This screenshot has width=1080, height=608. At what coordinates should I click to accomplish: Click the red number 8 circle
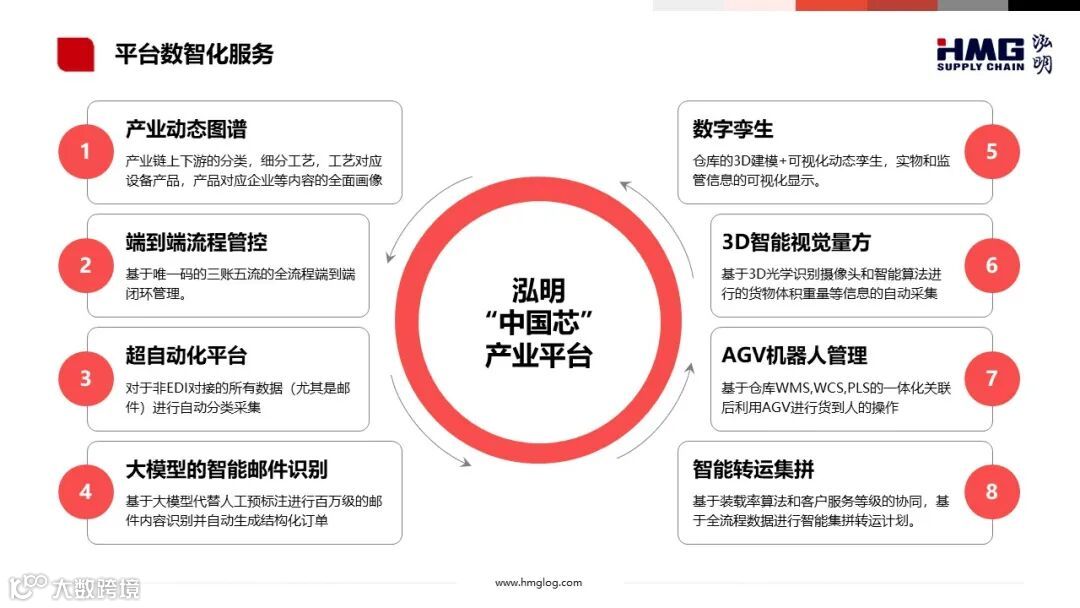point(992,492)
